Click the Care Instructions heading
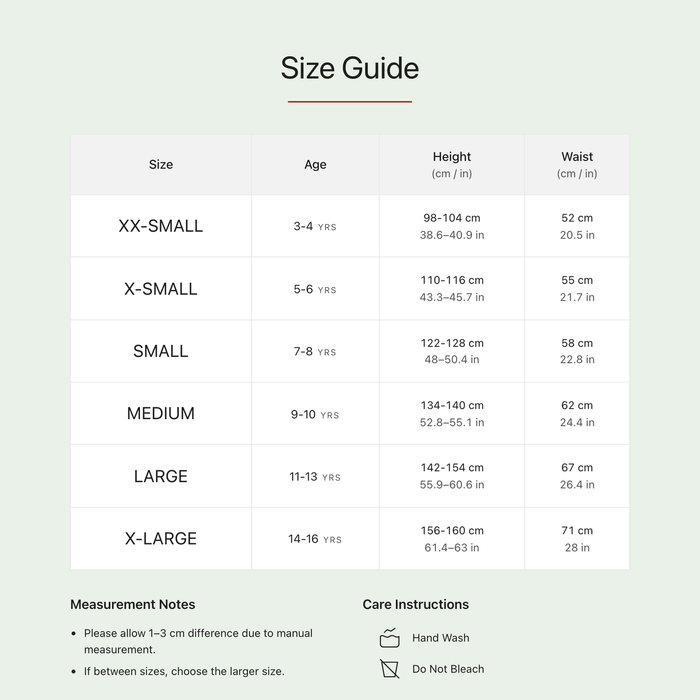This screenshot has height=700, width=700. coord(416,604)
